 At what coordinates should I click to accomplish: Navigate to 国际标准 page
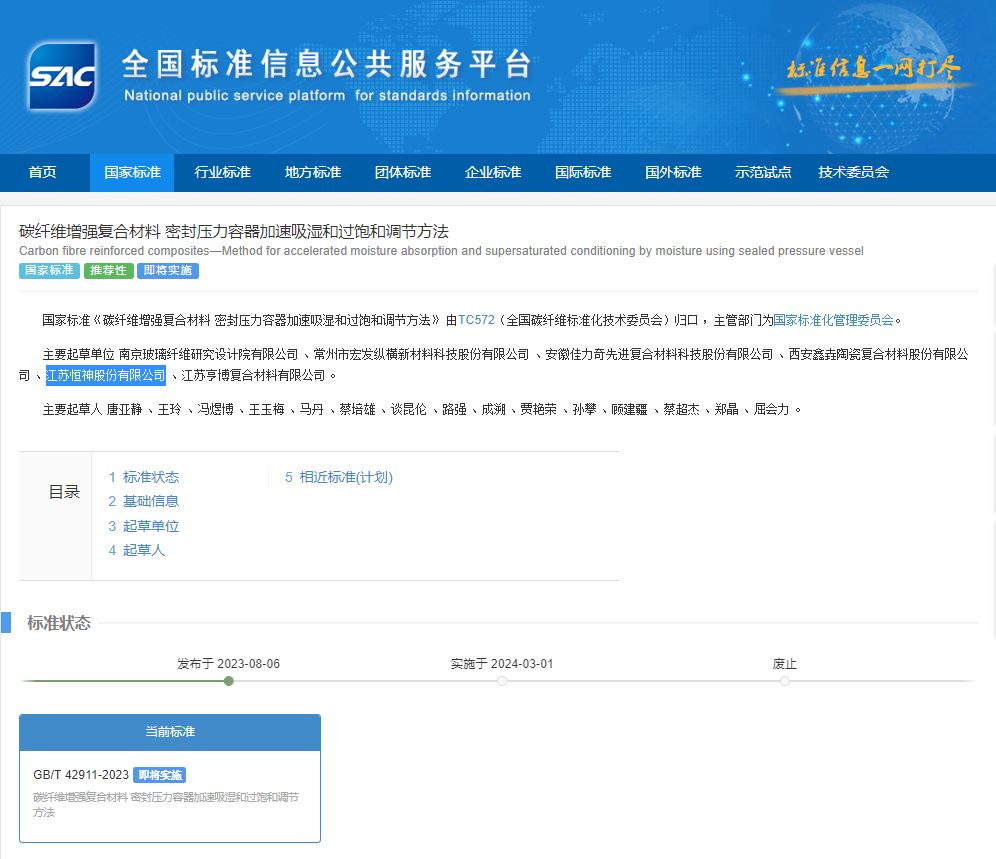(x=583, y=172)
